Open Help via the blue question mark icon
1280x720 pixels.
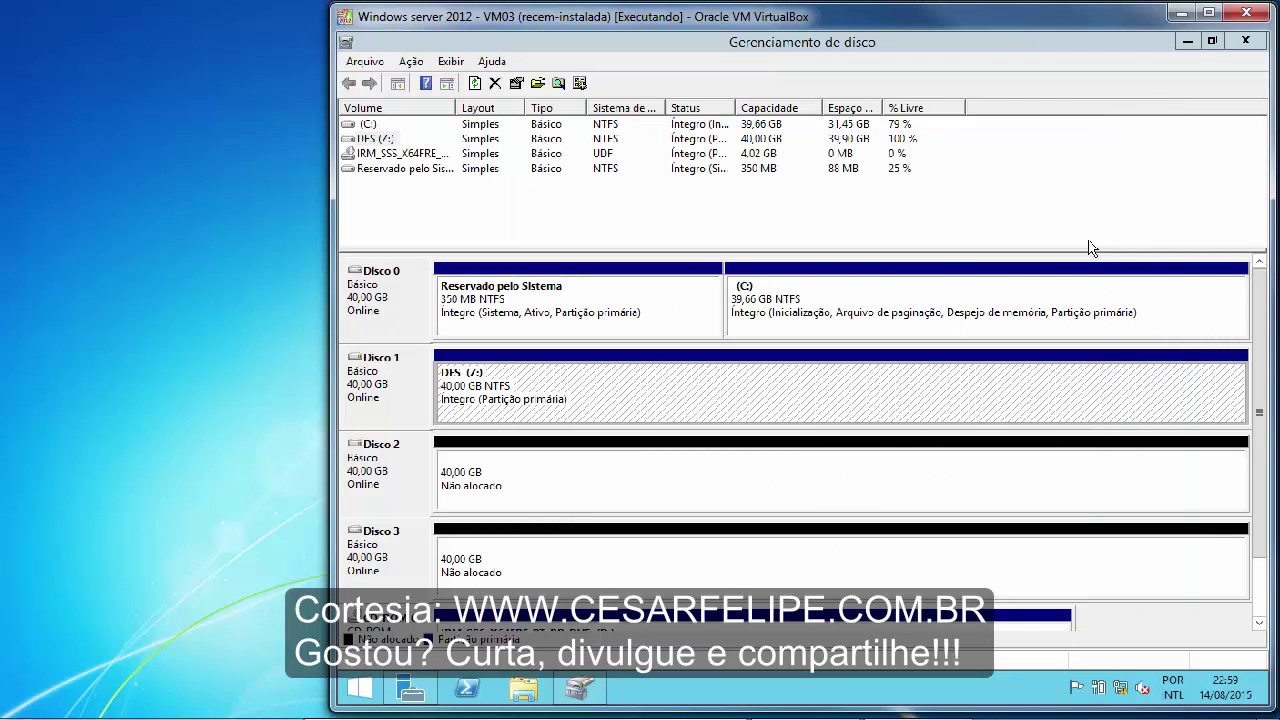(426, 84)
